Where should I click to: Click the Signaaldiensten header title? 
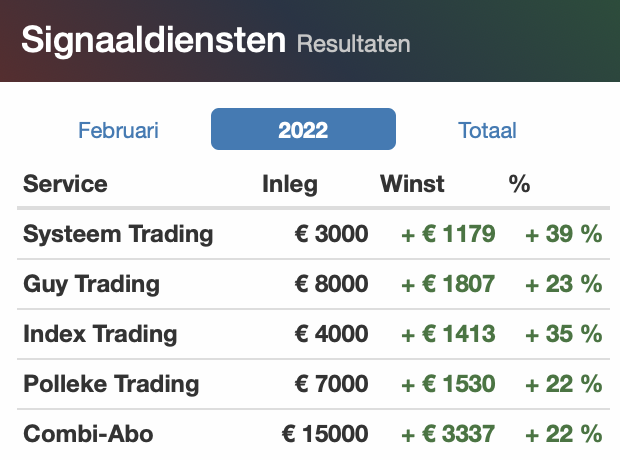pos(153,40)
